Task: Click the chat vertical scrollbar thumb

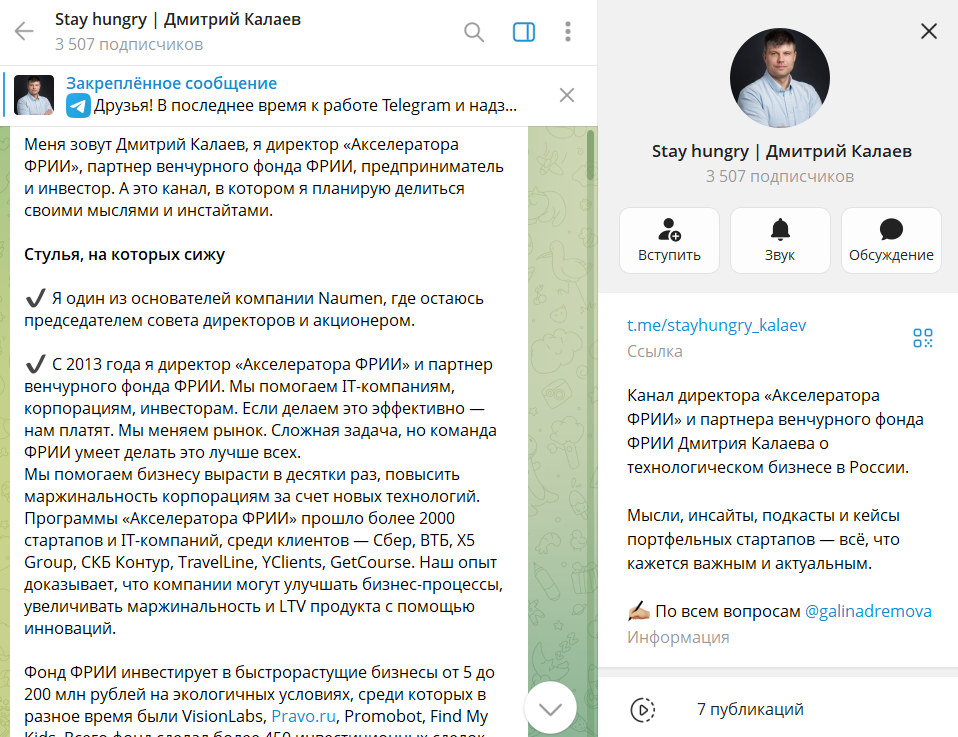Action: (x=590, y=155)
